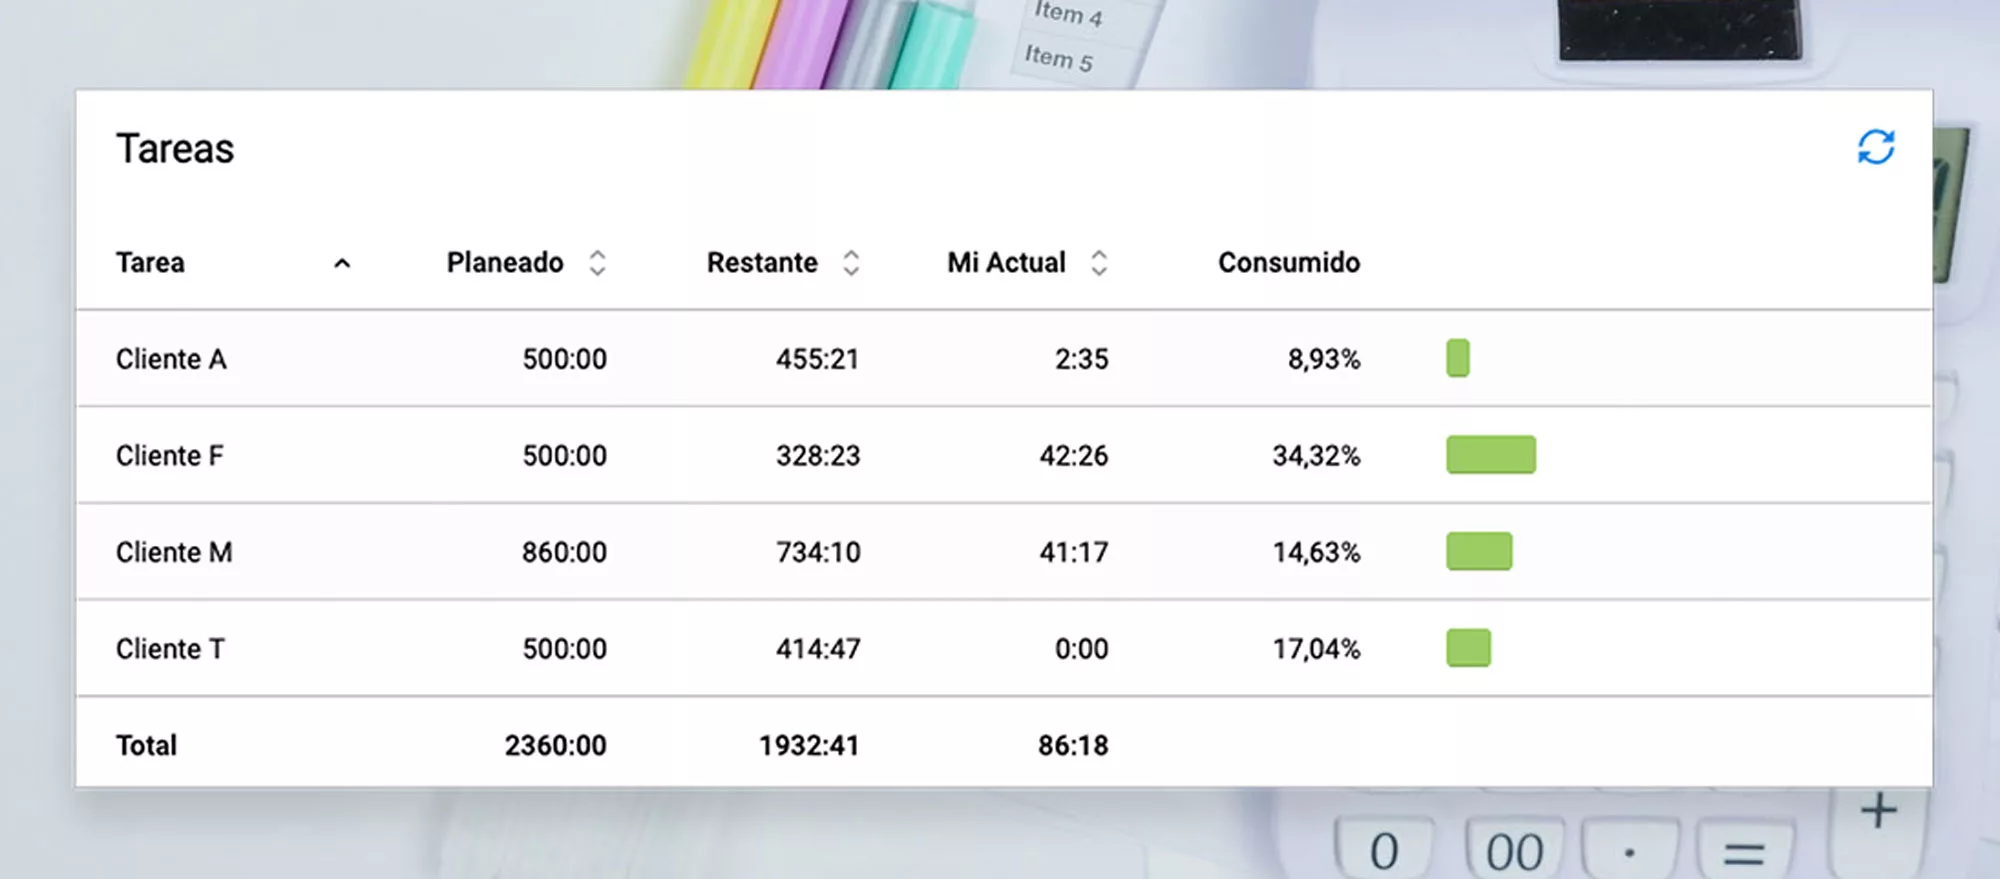The image size is (2000, 879).
Task: Click Cliente F consumption progress bar
Action: [x=1490, y=455]
